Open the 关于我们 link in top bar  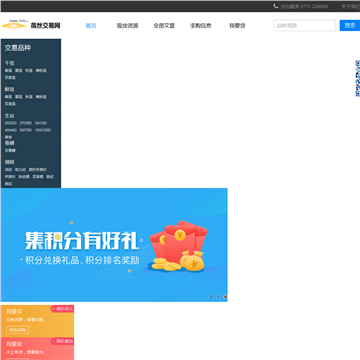(350, 6)
